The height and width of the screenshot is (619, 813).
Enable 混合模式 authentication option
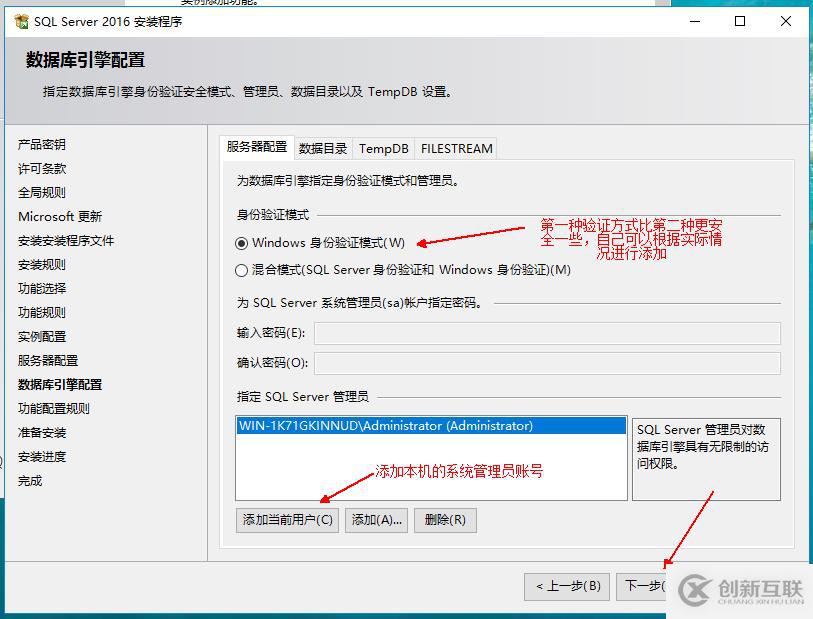click(239, 267)
